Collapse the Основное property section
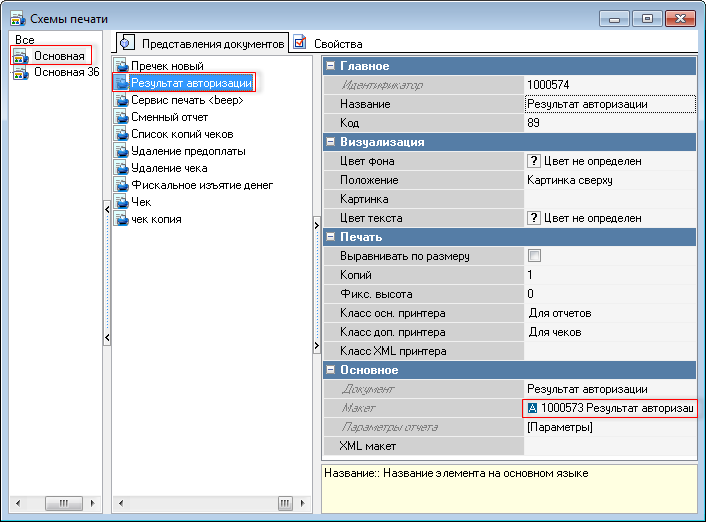Viewport: 706px width, 522px height. (330, 370)
